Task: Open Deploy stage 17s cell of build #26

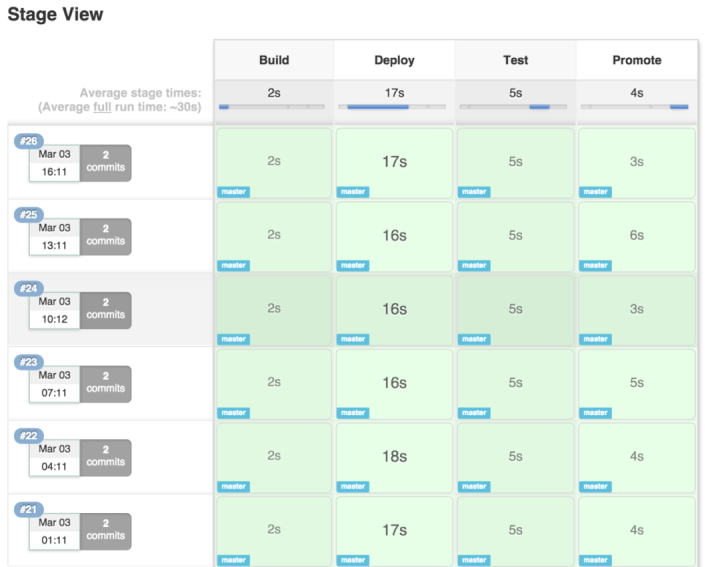Action: pyautogui.click(x=394, y=162)
